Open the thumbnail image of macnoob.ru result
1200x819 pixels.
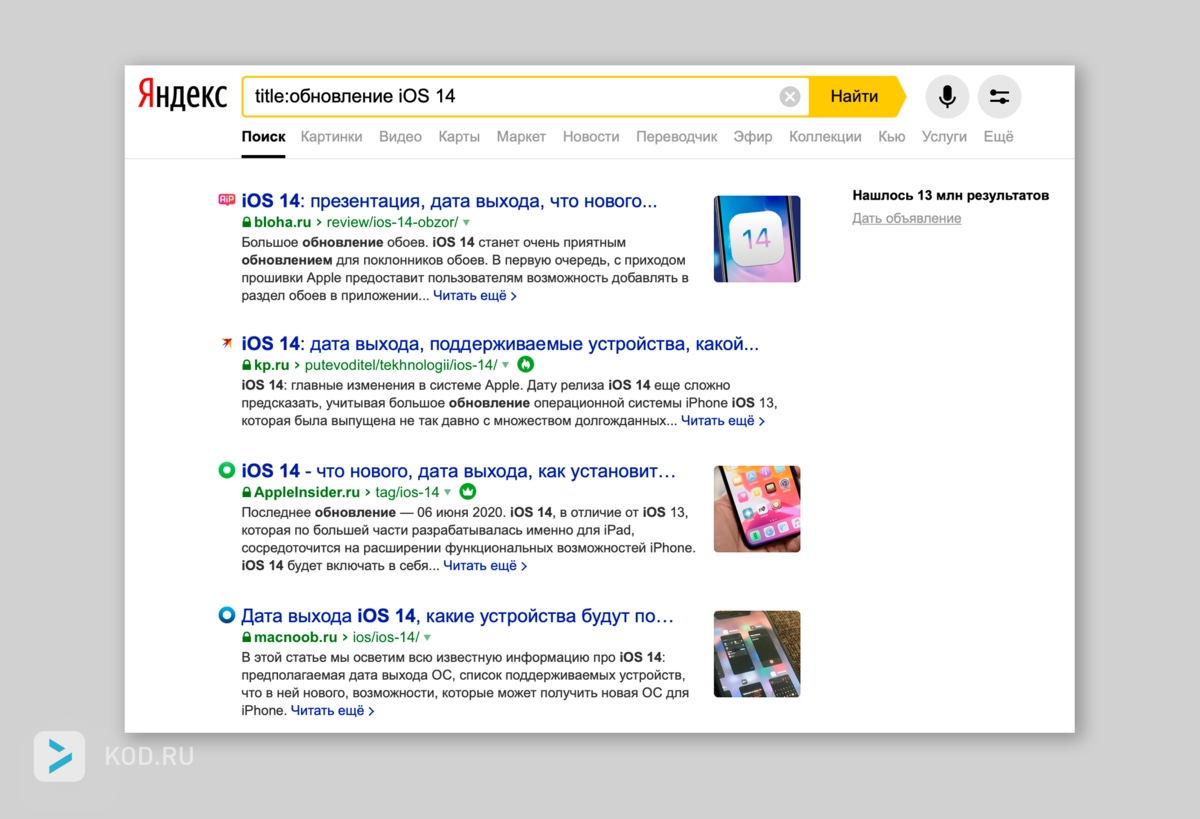click(x=757, y=654)
